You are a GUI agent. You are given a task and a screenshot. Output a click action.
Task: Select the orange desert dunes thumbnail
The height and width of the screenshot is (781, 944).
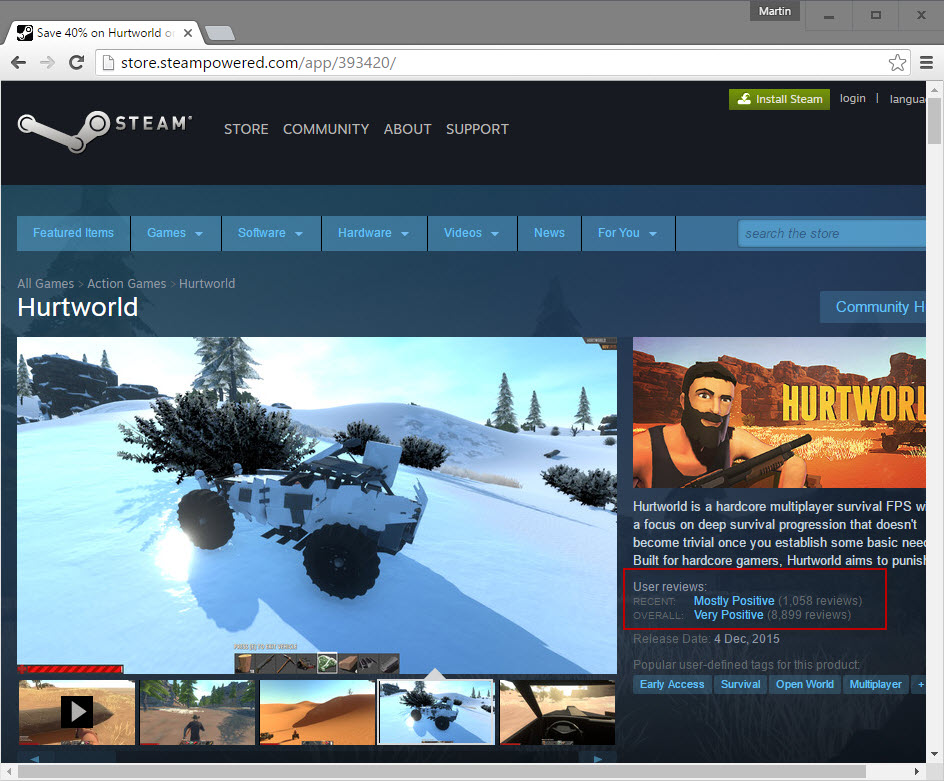[x=317, y=712]
